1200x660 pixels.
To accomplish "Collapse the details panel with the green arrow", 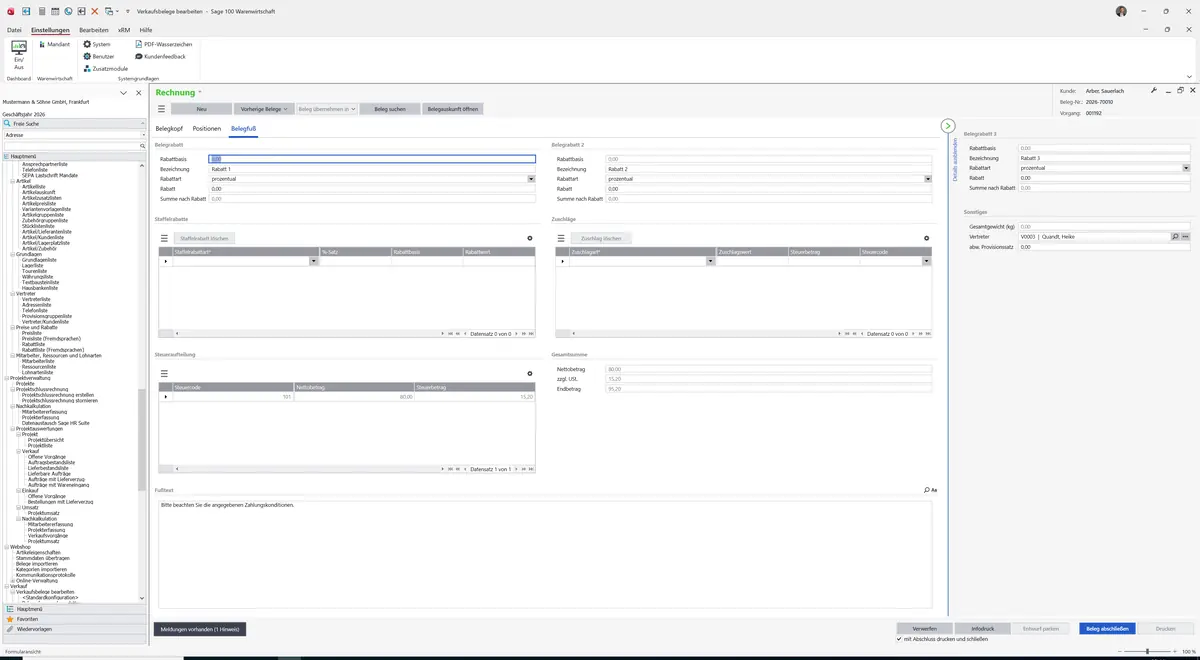I will pyautogui.click(x=948, y=126).
